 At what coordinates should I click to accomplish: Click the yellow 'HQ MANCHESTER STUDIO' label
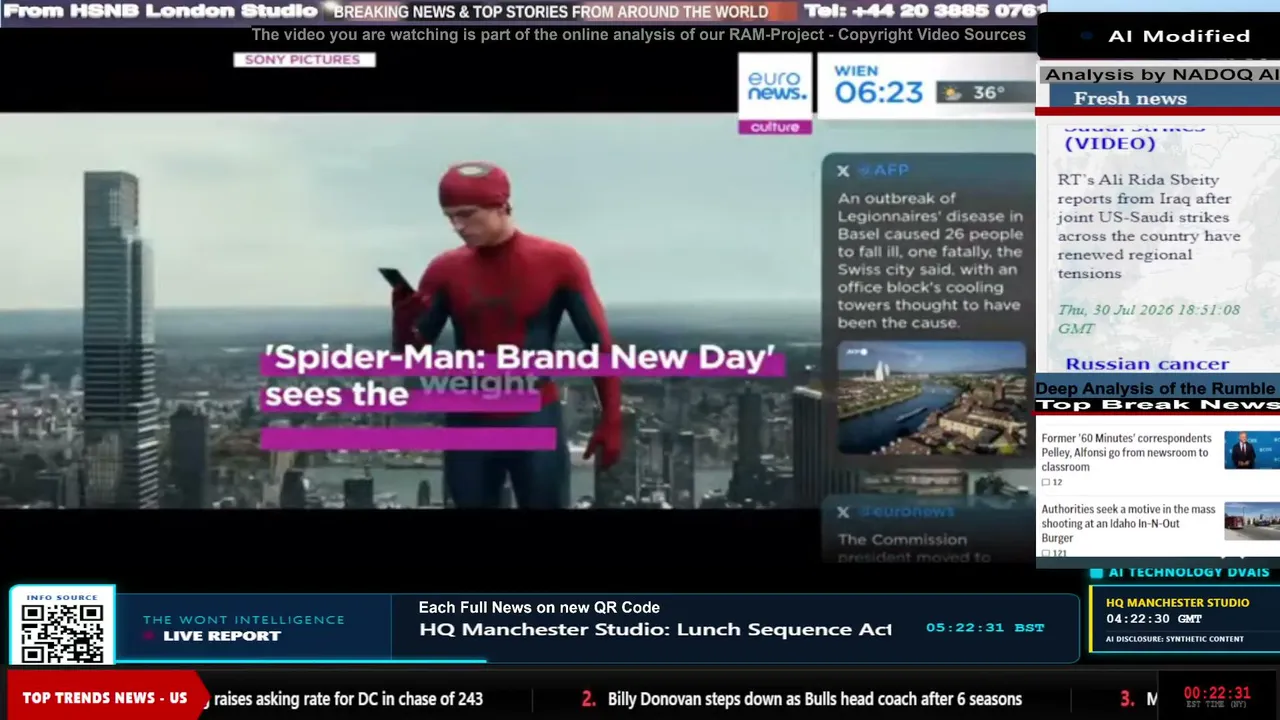[1178, 603]
